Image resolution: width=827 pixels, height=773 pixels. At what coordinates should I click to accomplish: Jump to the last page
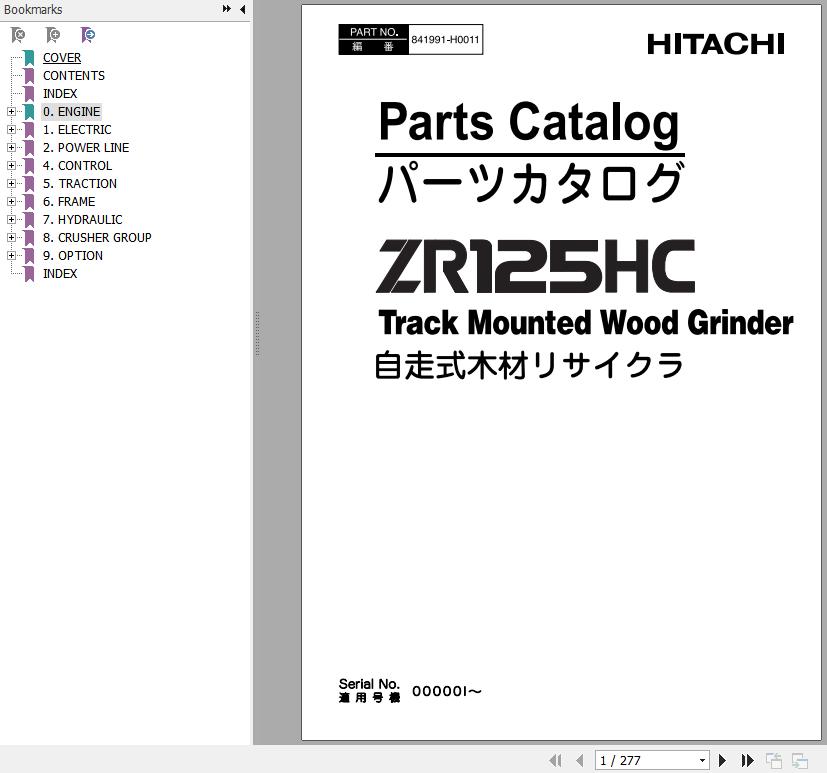click(x=747, y=760)
